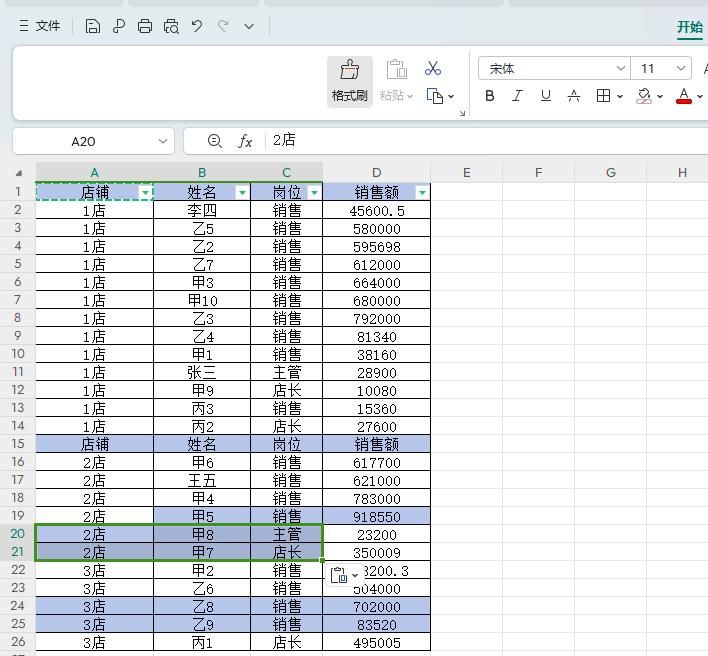
Task: Click the scissors Cut icon
Action: [x=433, y=68]
